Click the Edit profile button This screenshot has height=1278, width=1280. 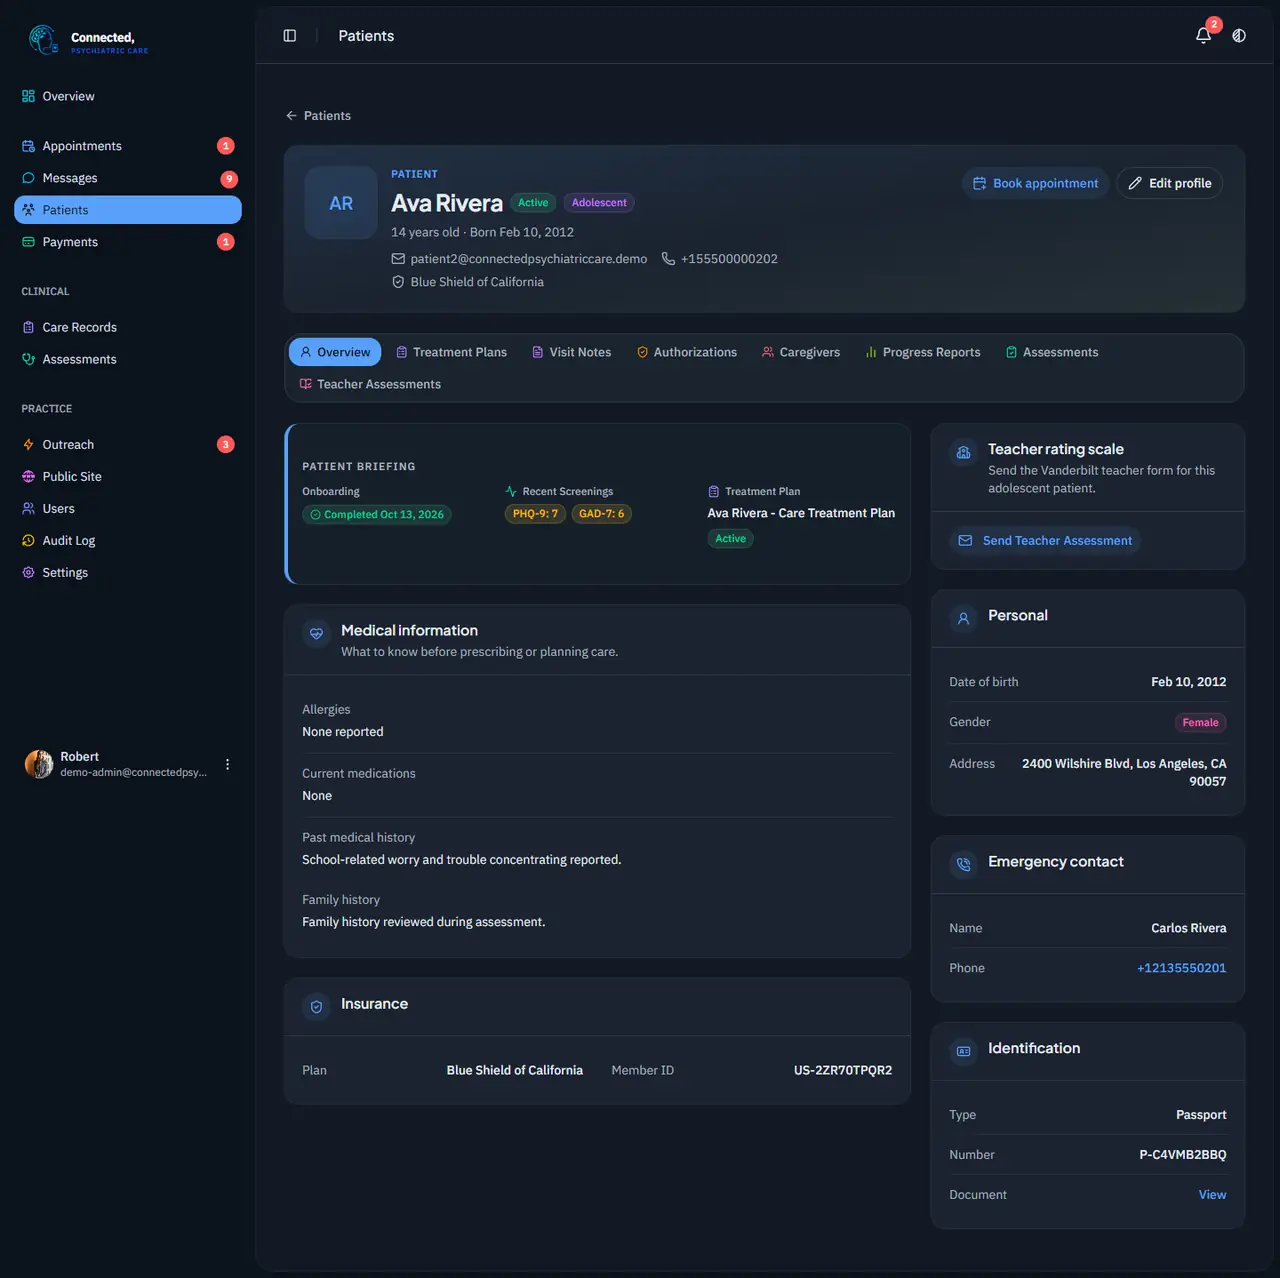coord(1169,183)
